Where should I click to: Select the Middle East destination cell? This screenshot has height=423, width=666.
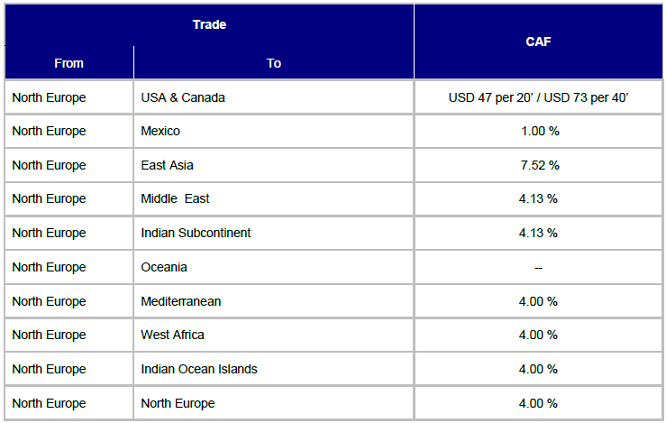click(274, 199)
